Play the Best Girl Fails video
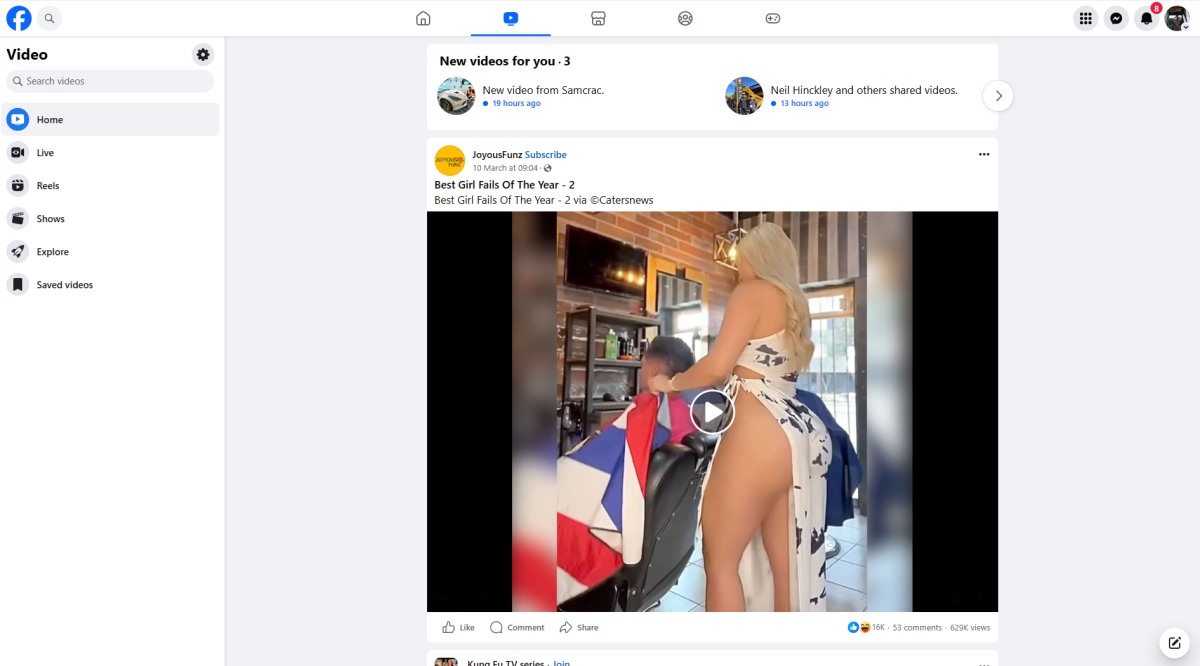 [712, 411]
